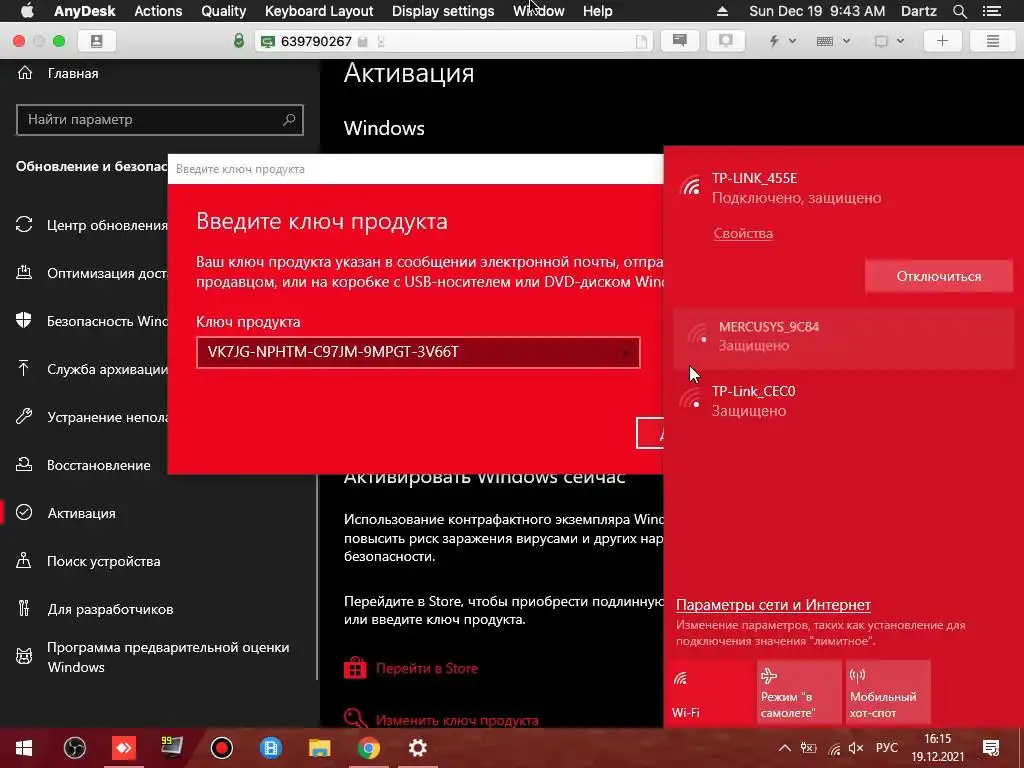
Task: Go to Главная settings home
Action: [57, 73]
